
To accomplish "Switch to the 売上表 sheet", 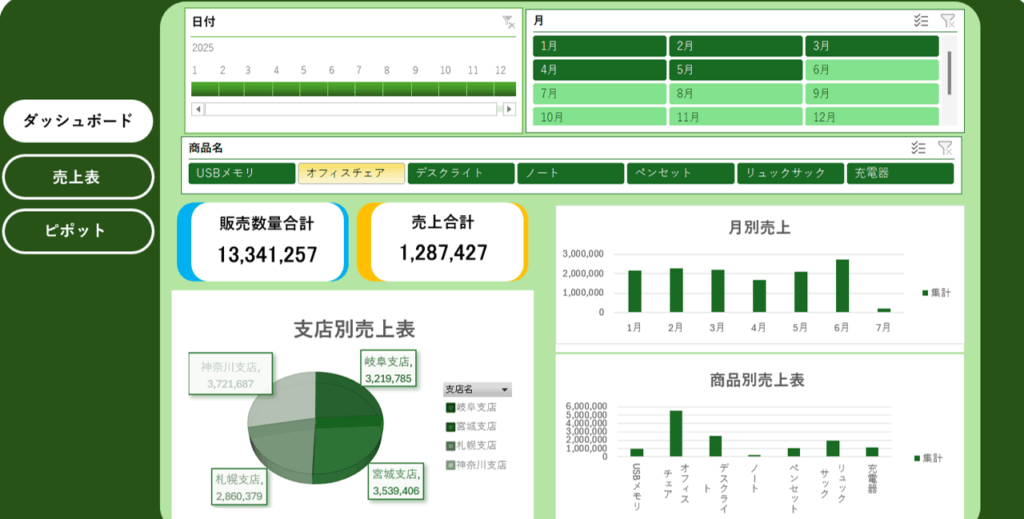I will 78,177.
